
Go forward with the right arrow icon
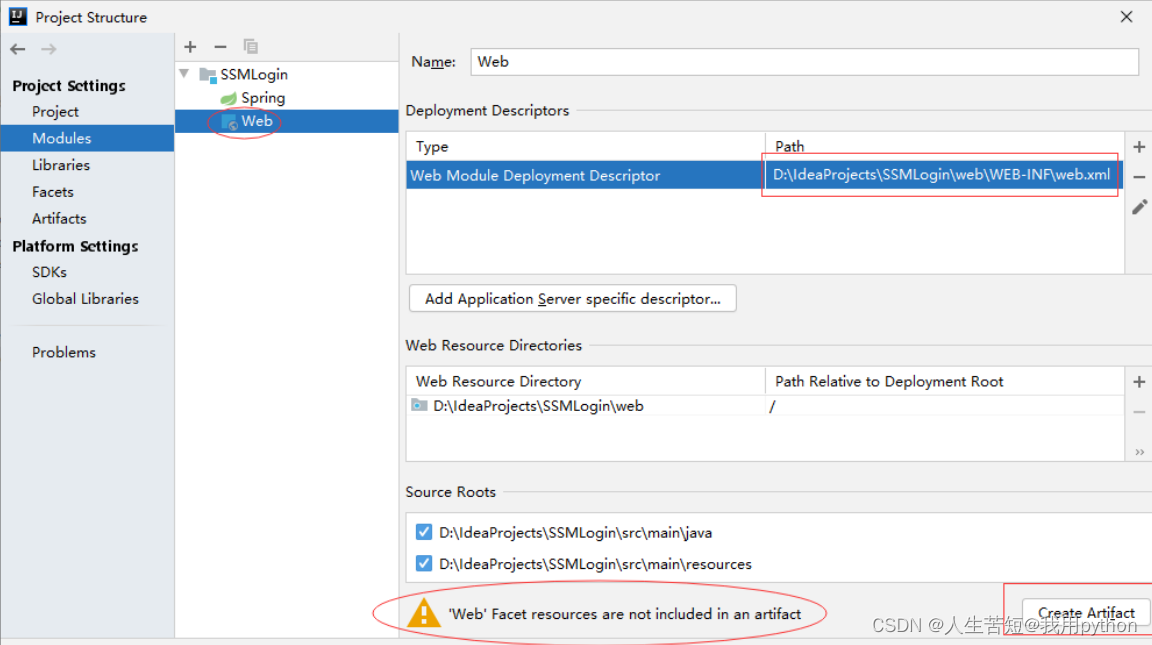tap(48, 49)
